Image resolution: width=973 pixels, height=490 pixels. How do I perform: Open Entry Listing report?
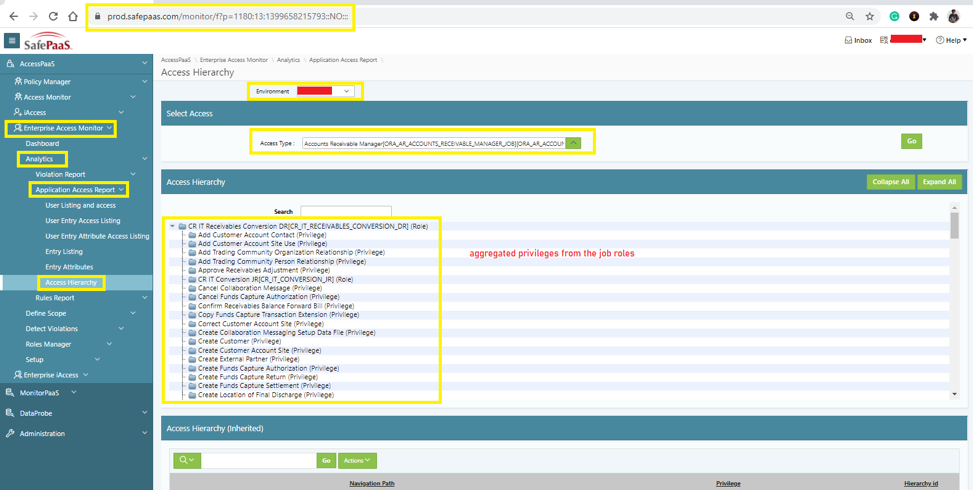[x=64, y=252]
